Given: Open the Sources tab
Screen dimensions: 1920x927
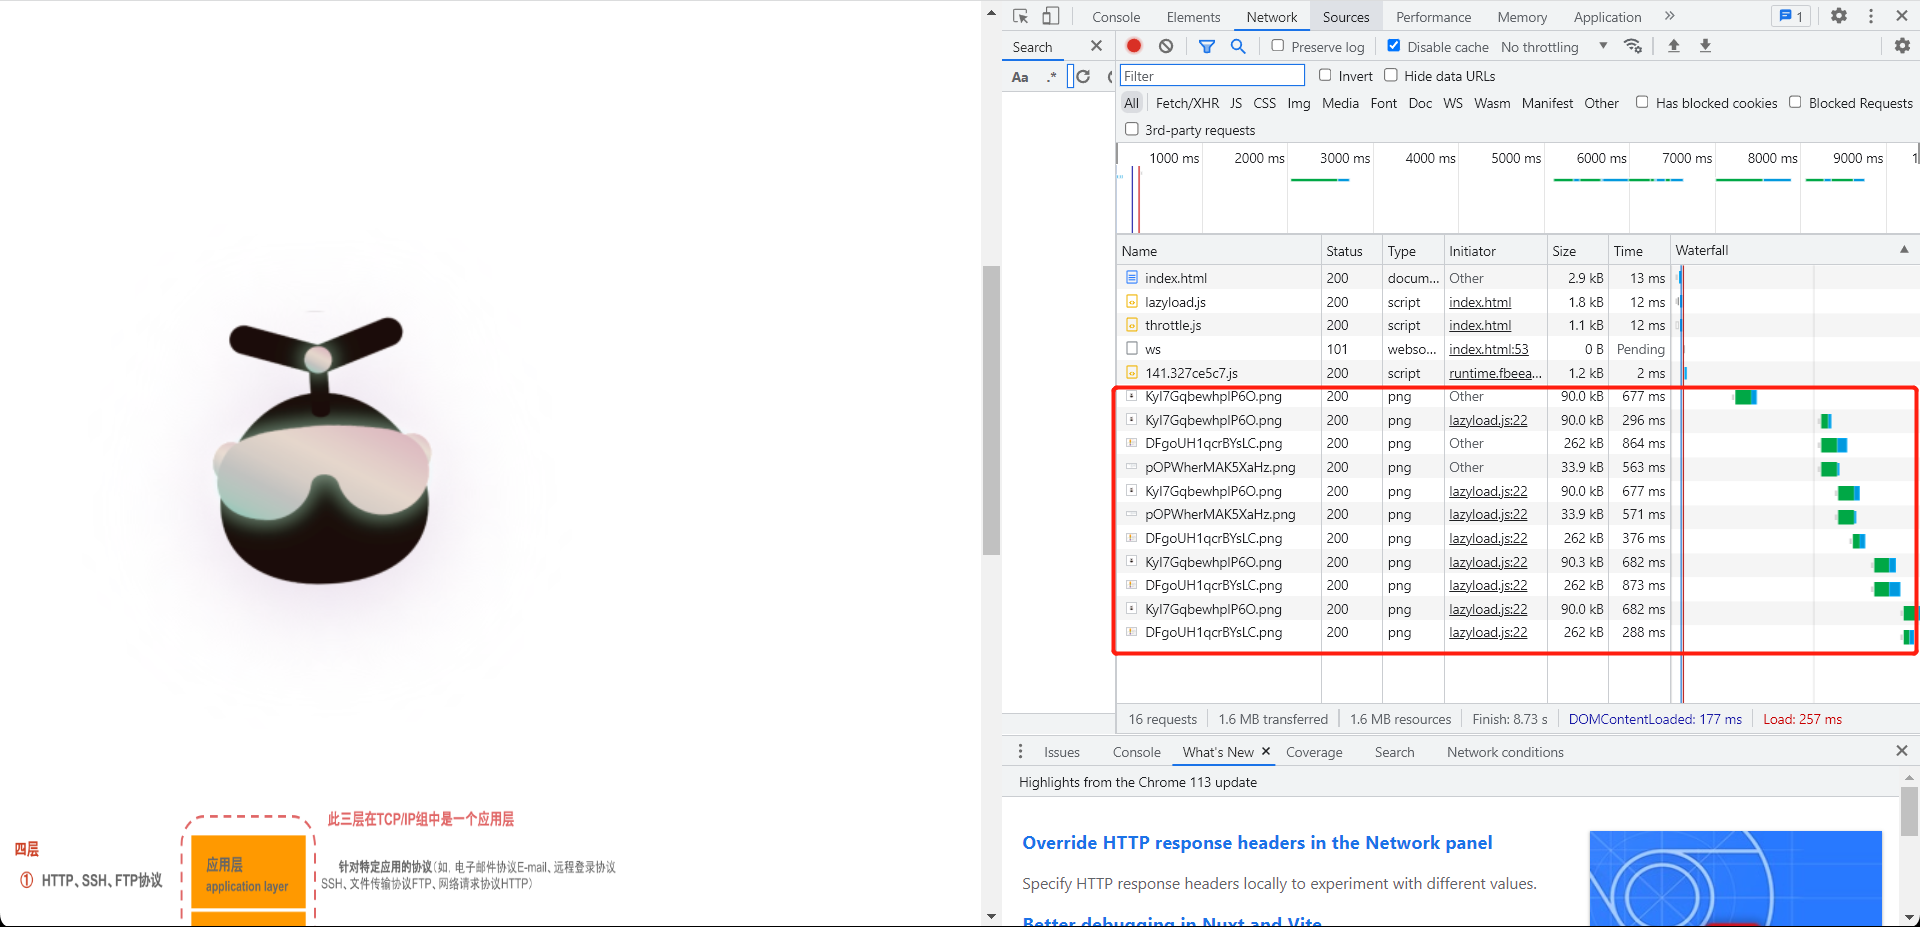Looking at the screenshot, I should point(1346,17).
